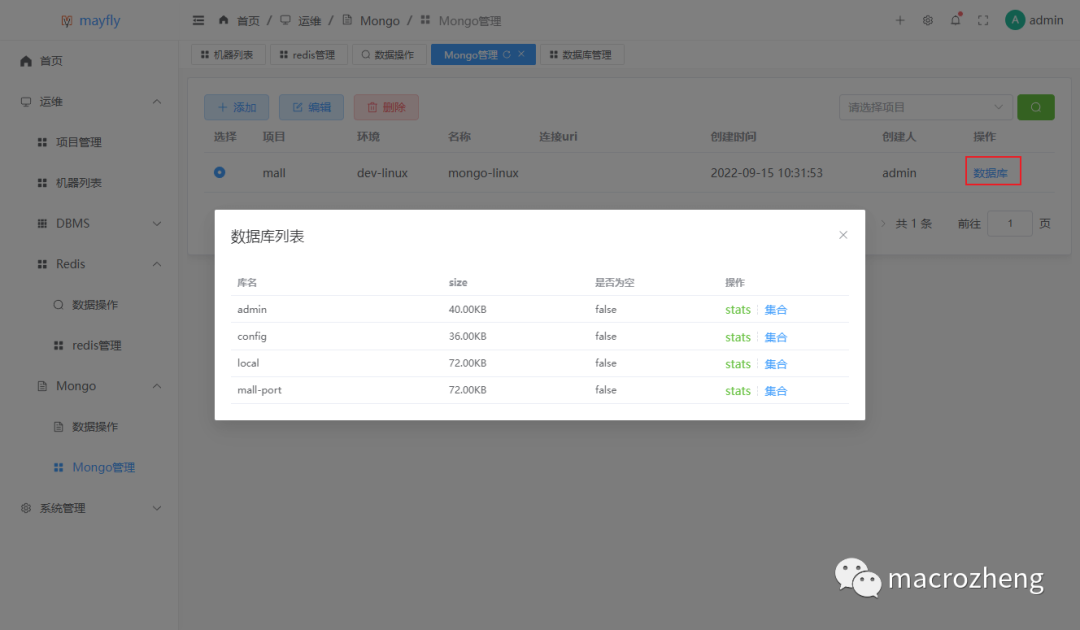Open the settings gear icon near the avatar

926,20
